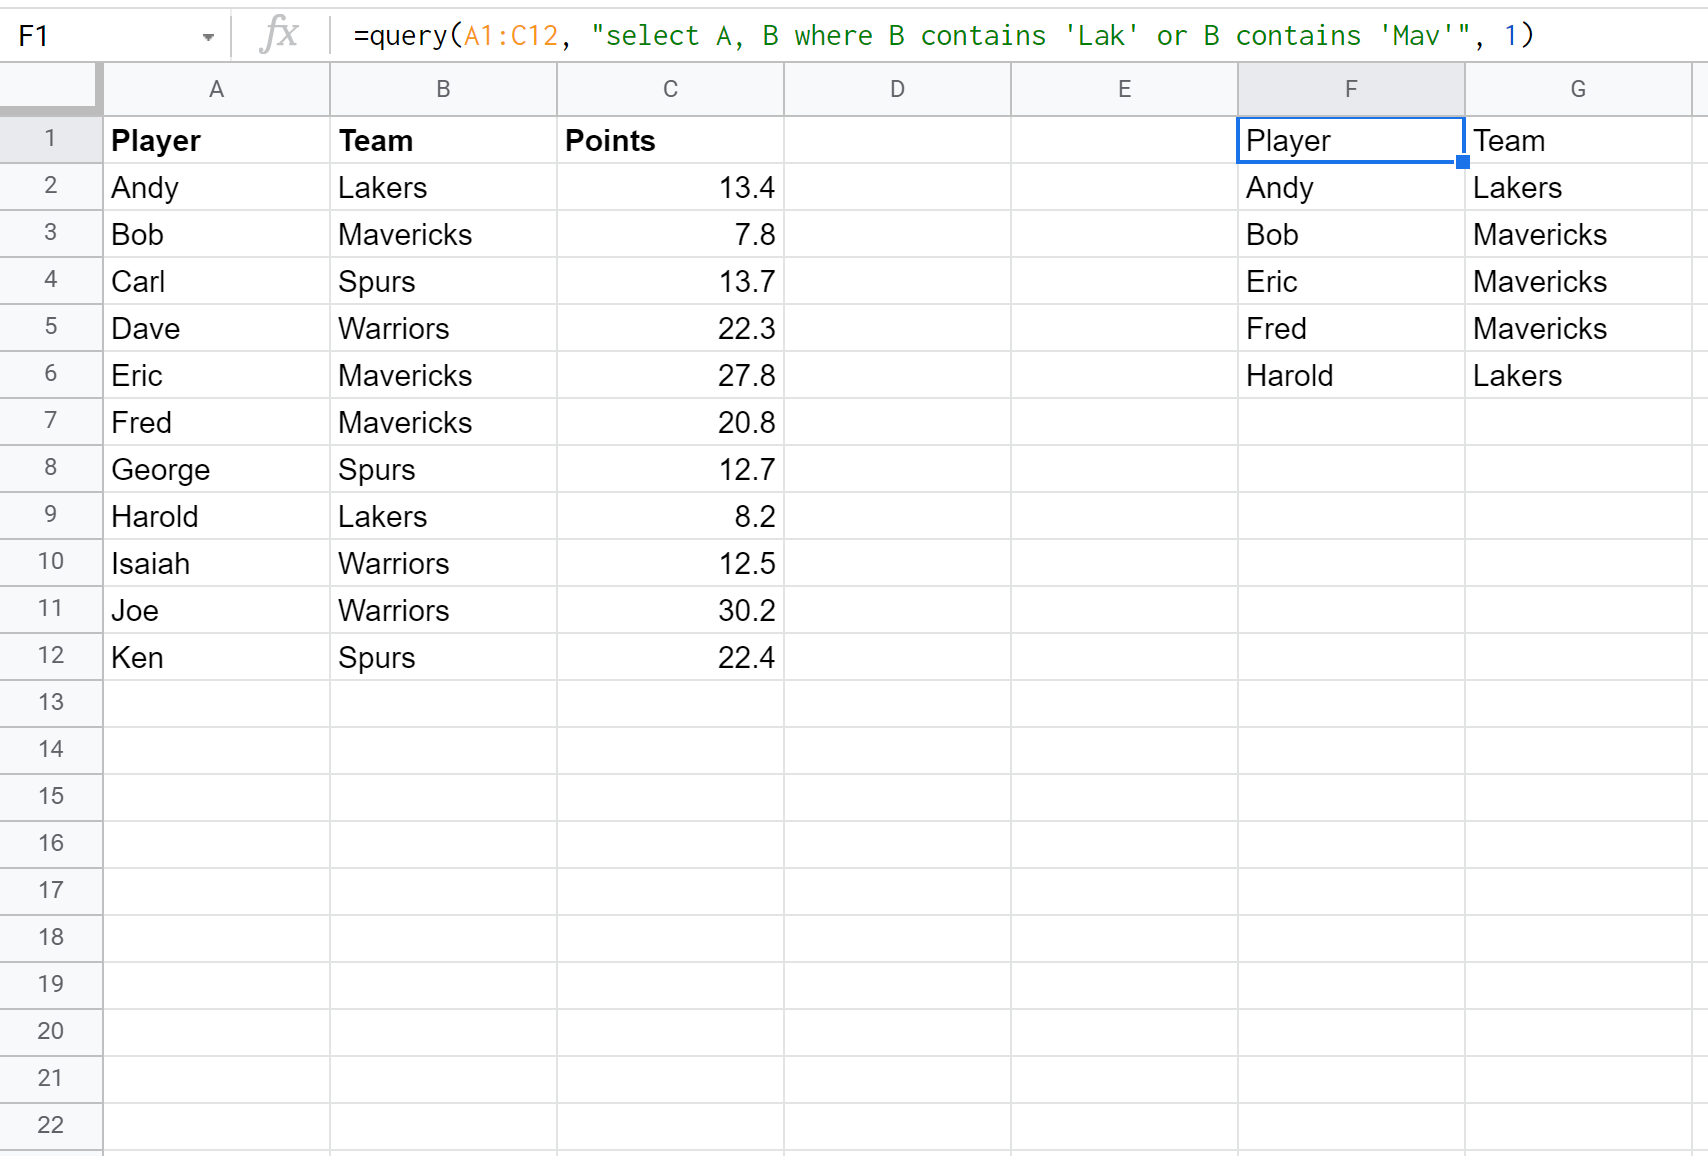This screenshot has width=1708, height=1156.
Task: Select cell containing Joe
Action: (x=216, y=610)
